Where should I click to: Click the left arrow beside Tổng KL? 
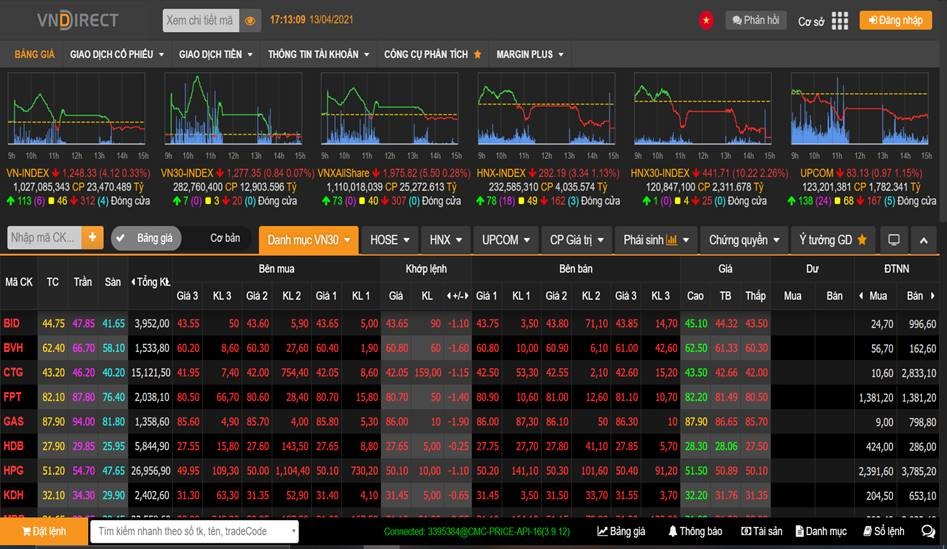(133, 282)
